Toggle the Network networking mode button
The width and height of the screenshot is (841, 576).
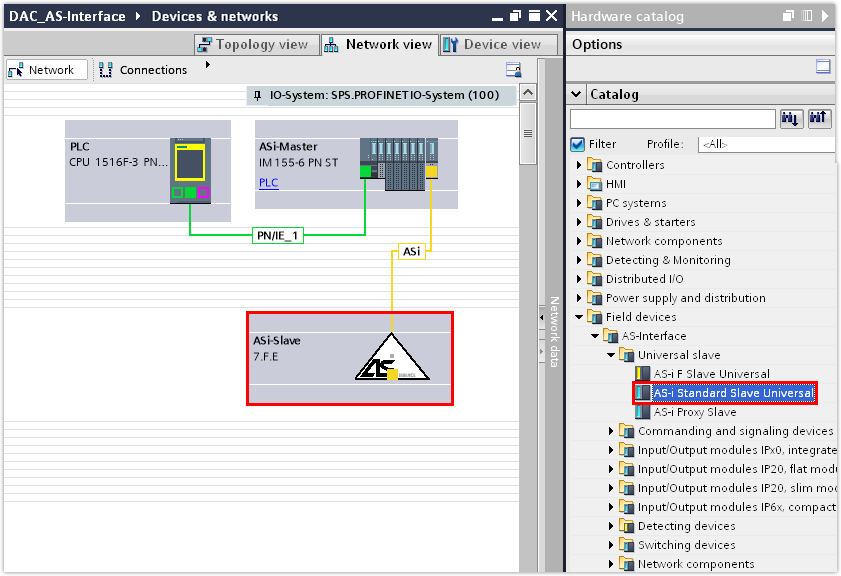click(x=42, y=70)
